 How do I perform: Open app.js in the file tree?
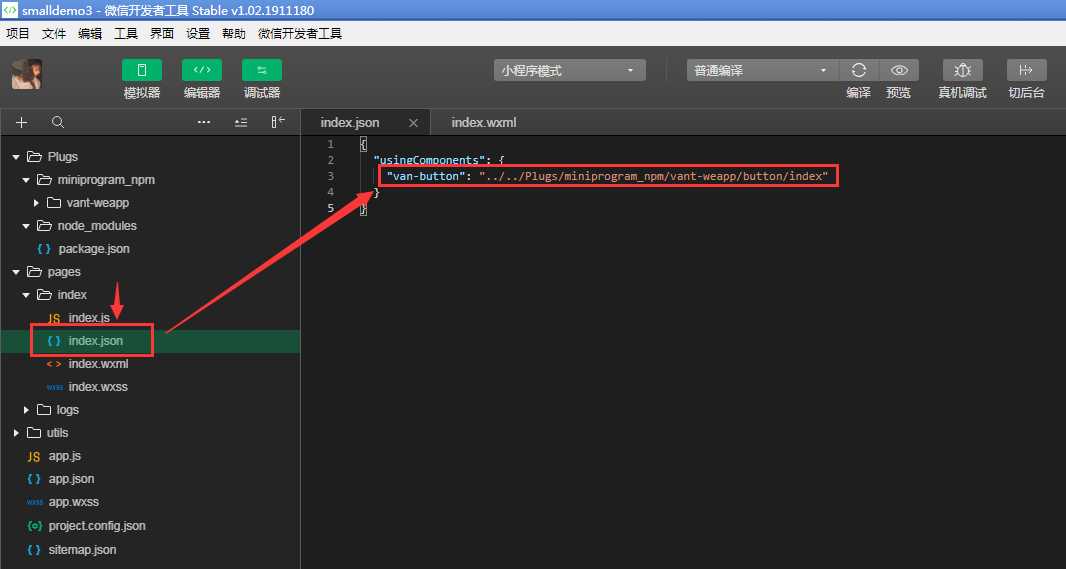tap(65, 456)
